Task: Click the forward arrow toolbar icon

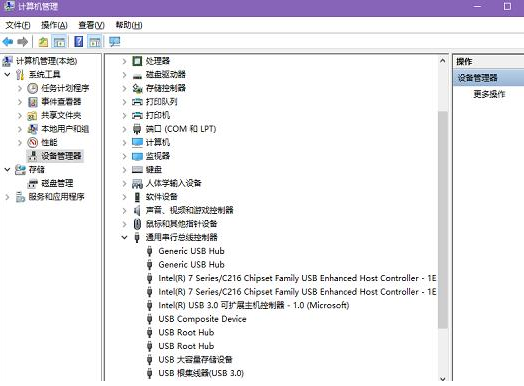Action: pyautogui.click(x=23, y=42)
